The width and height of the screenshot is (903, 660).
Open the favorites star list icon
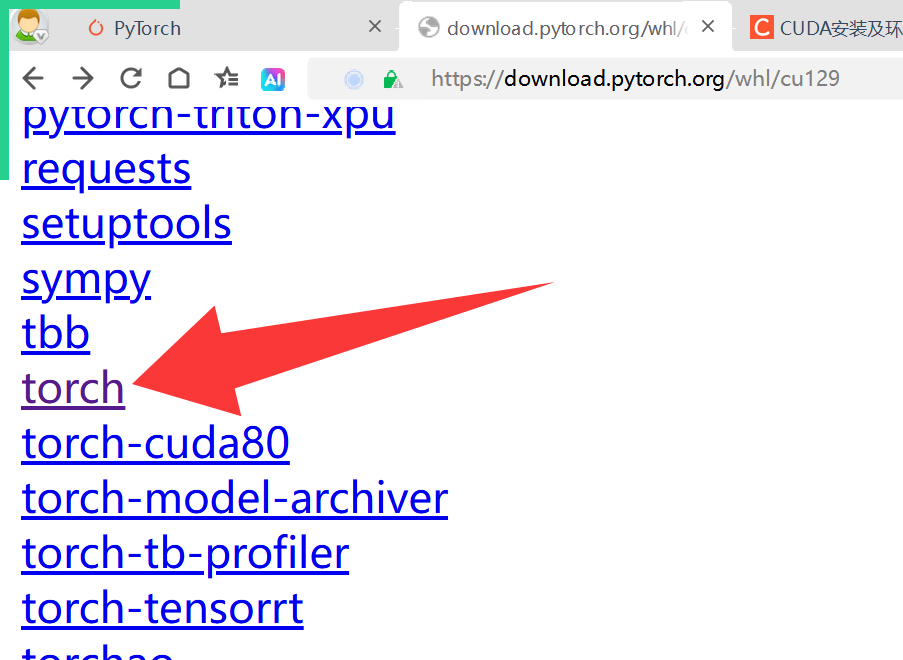point(226,78)
